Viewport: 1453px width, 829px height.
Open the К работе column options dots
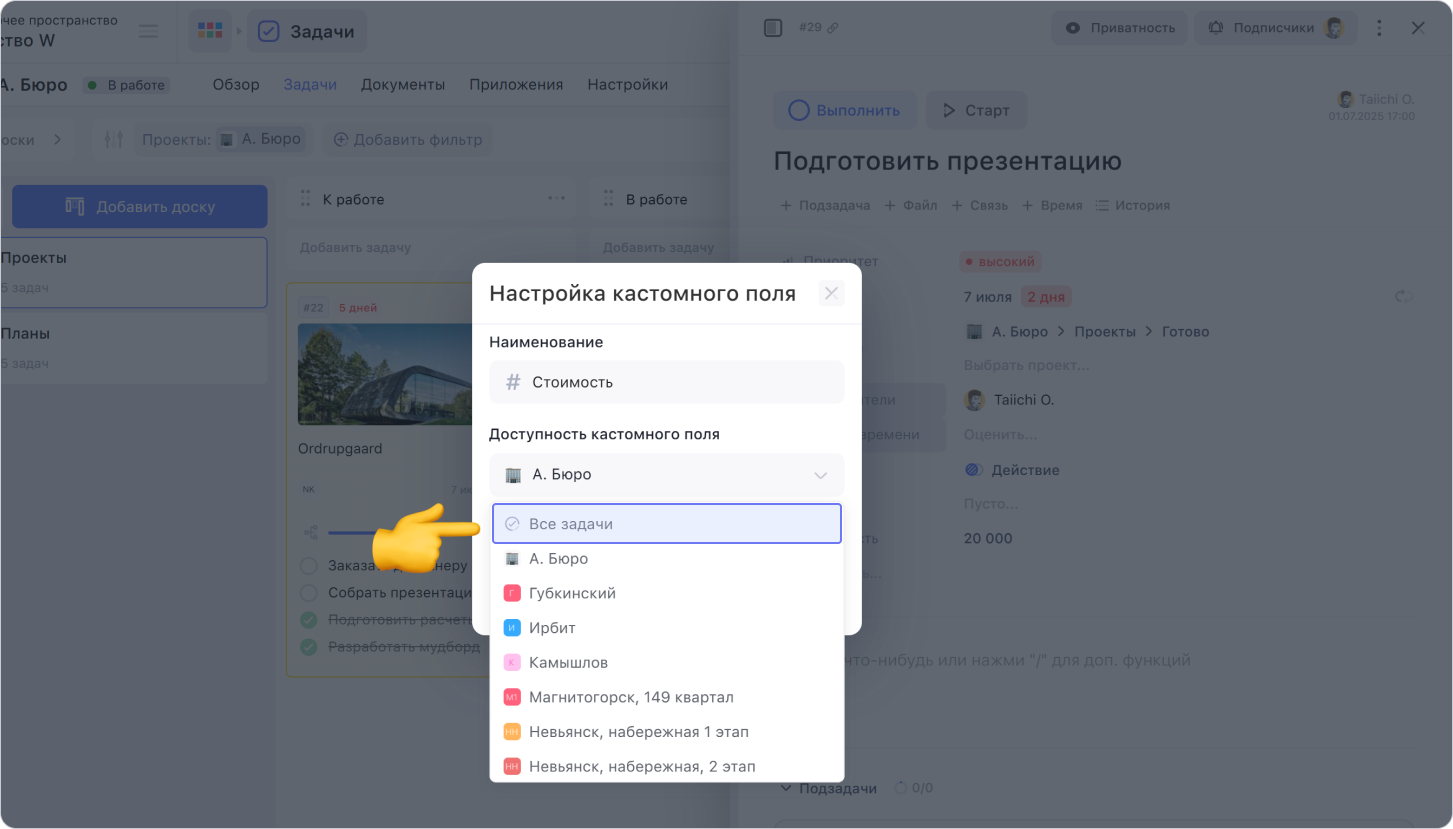click(x=556, y=199)
